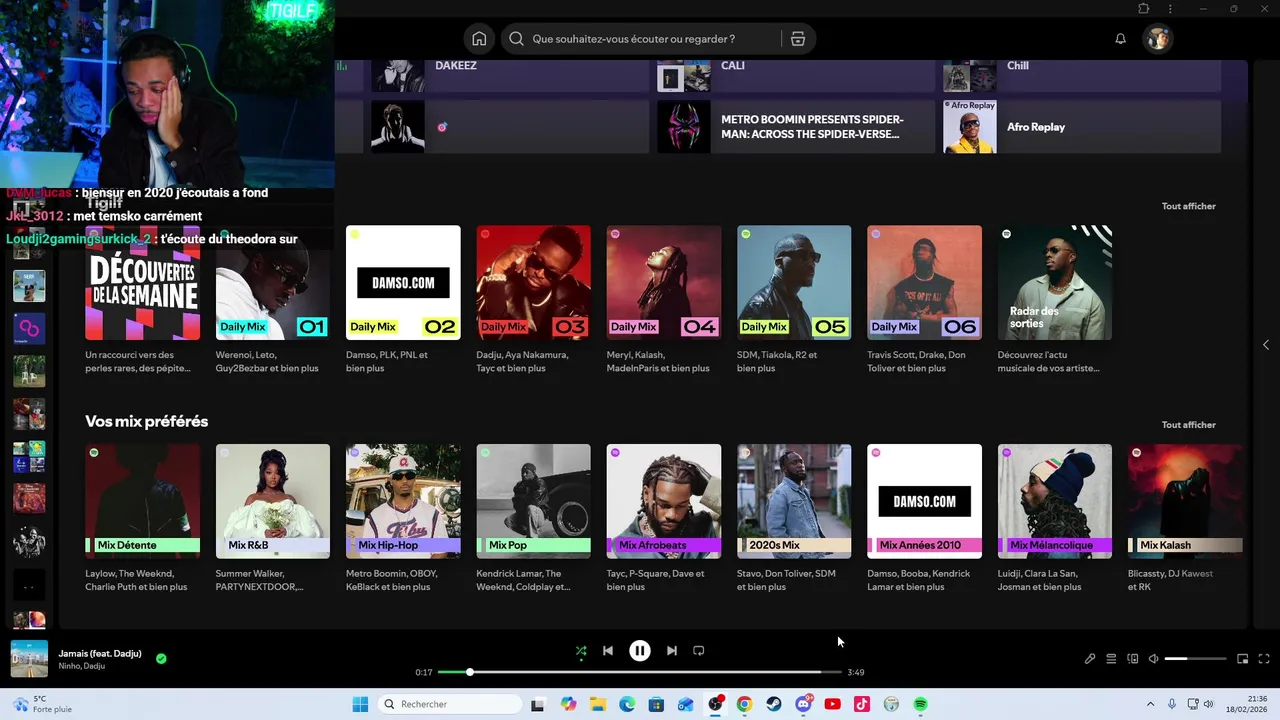This screenshot has height=720, width=1280.
Task: Click the puzzle-piece icon in the title bar
Action: tap(1143, 9)
